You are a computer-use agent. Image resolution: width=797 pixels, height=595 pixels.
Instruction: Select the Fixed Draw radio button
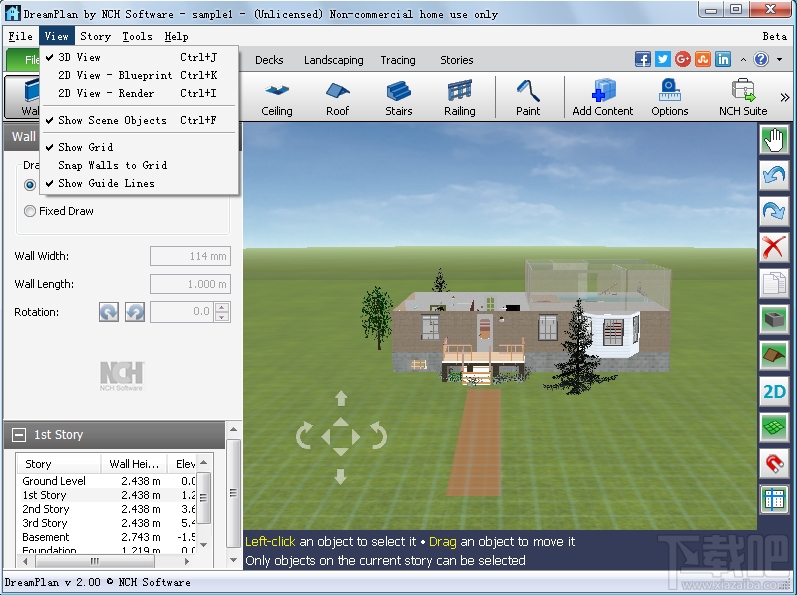[30, 211]
